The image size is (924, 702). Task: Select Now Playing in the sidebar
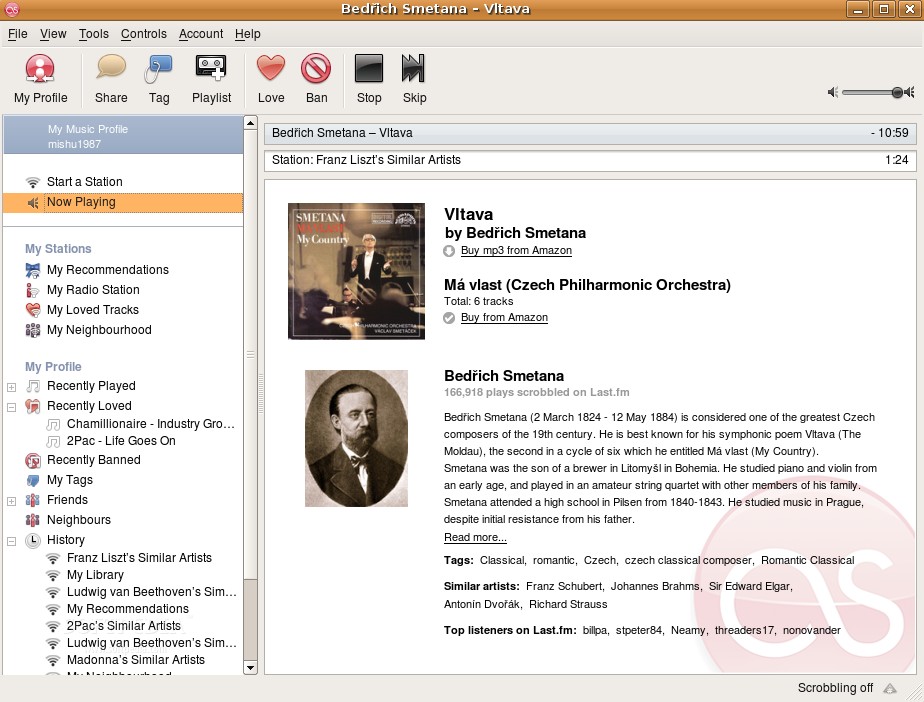[x=123, y=202]
